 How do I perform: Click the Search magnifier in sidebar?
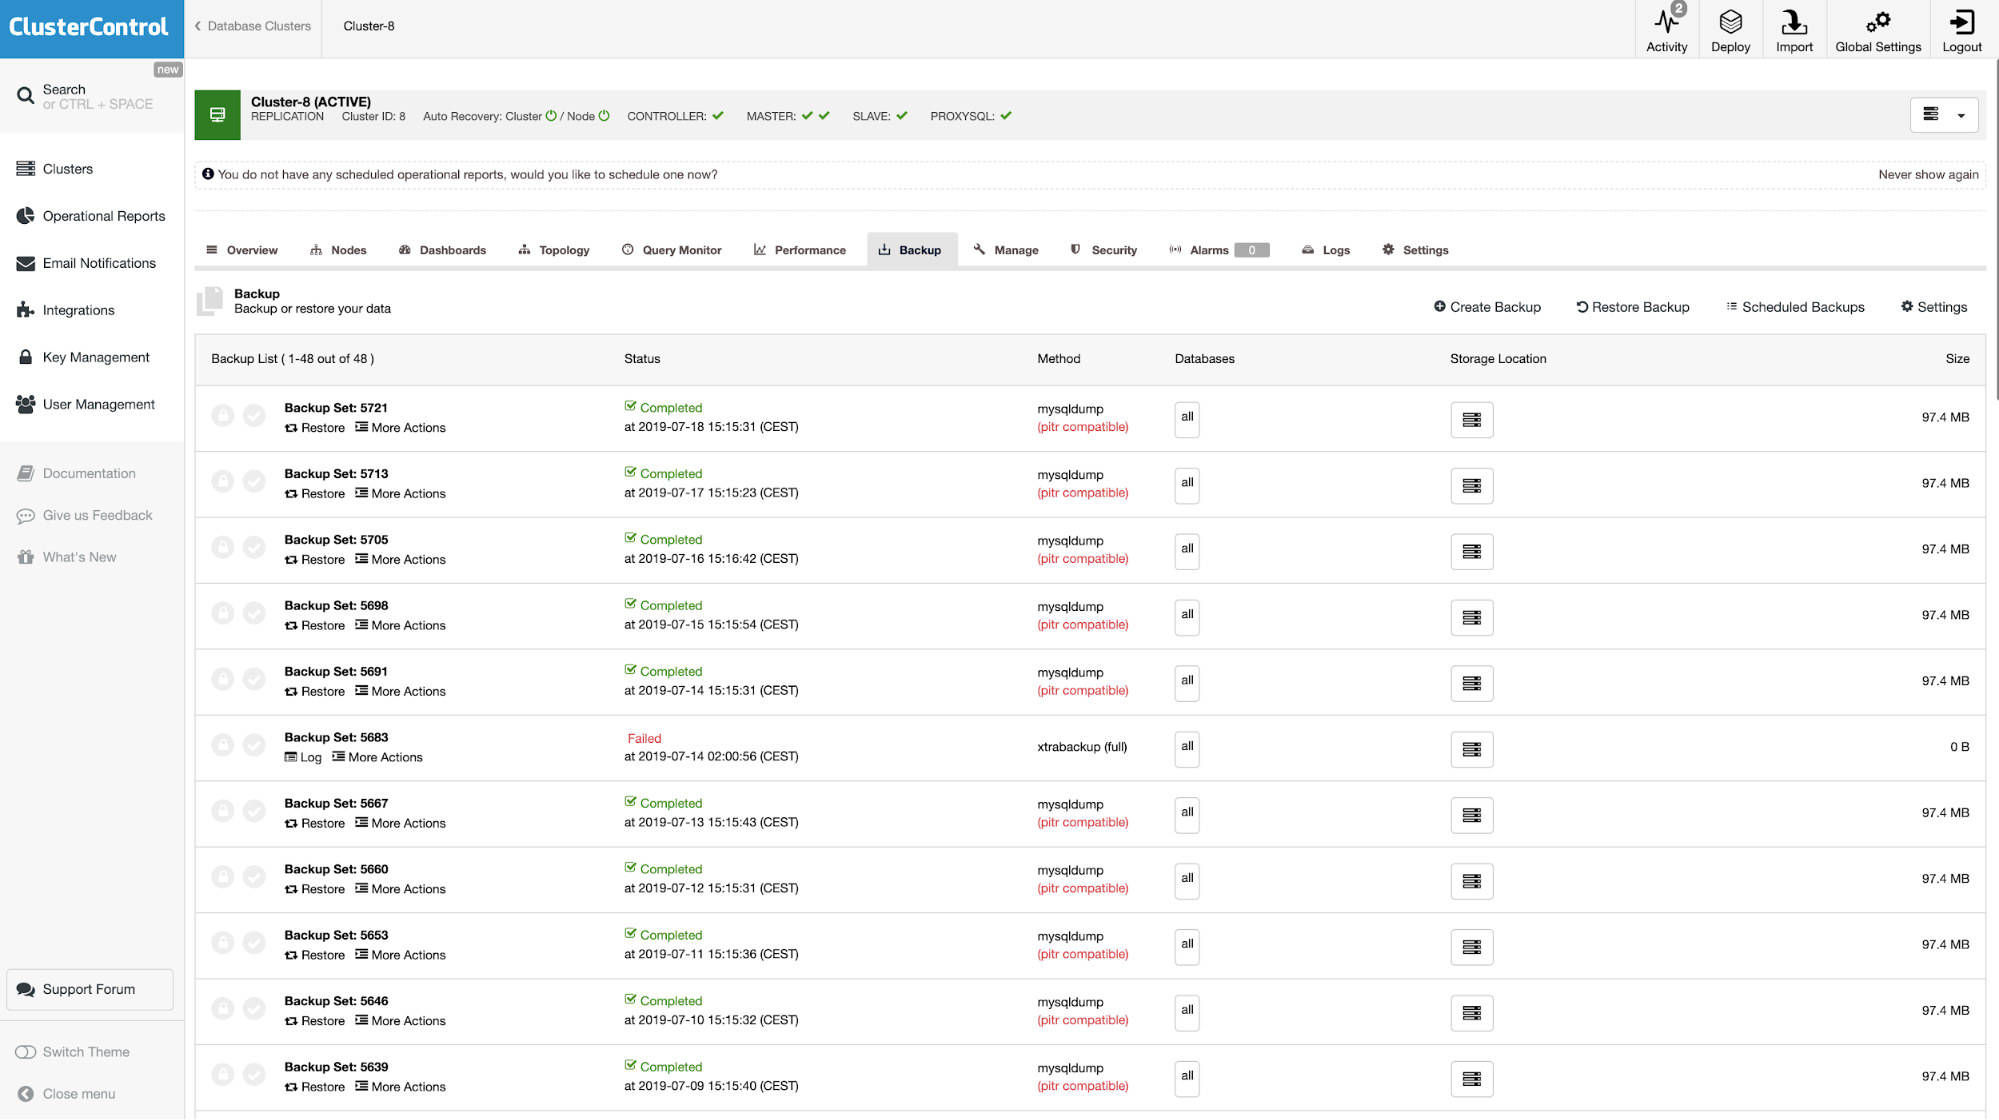[x=26, y=96]
